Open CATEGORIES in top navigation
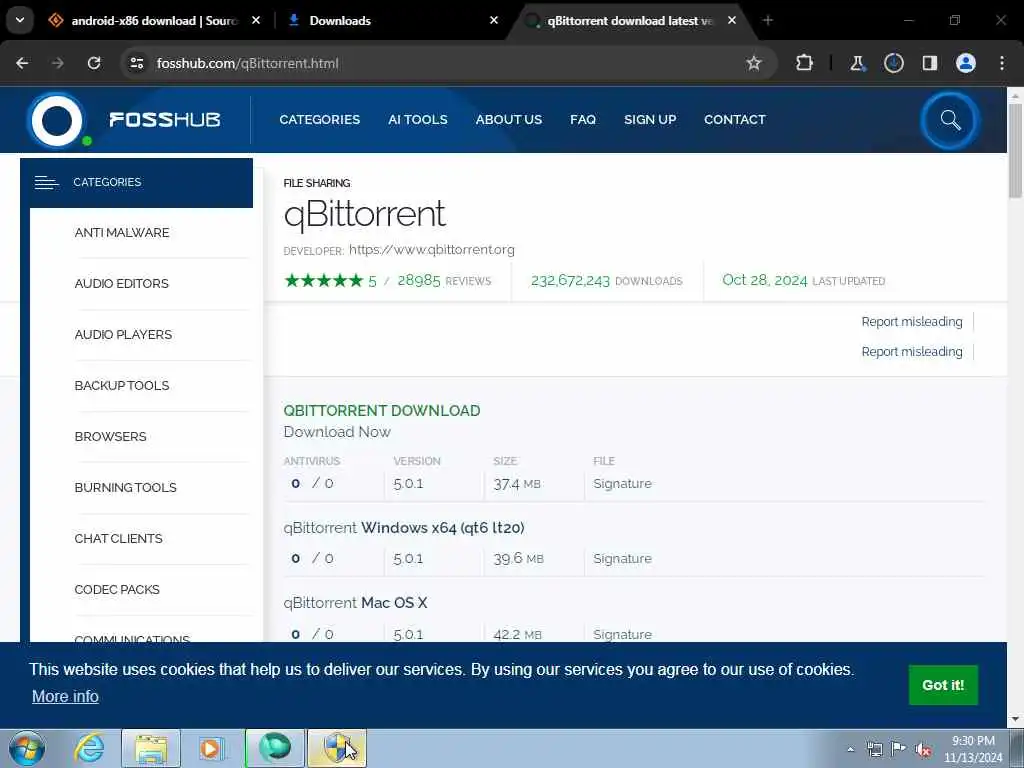This screenshot has width=1024, height=768. coord(319,120)
